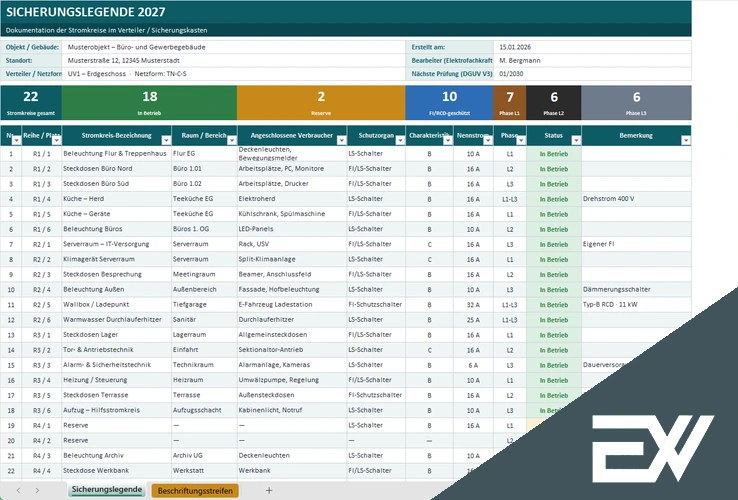Select Nennstrom cell 32 A

click(x=473, y=304)
